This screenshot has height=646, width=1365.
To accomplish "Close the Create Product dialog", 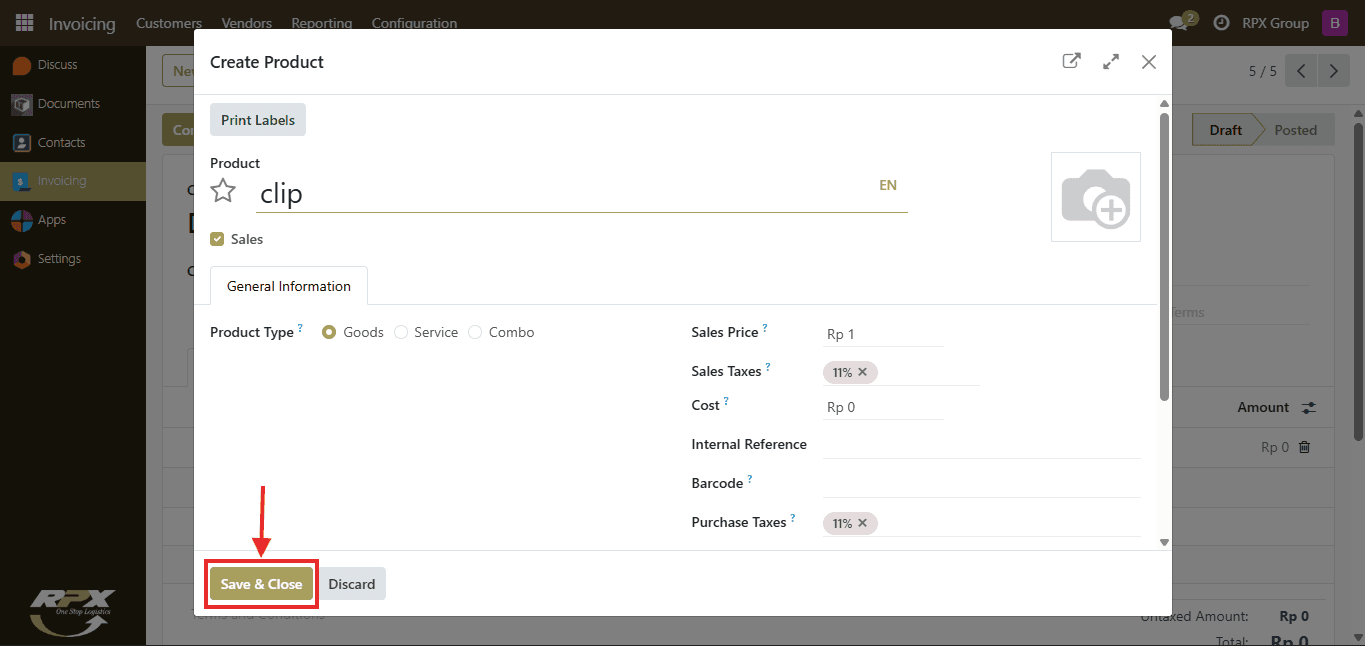I will point(1149,62).
